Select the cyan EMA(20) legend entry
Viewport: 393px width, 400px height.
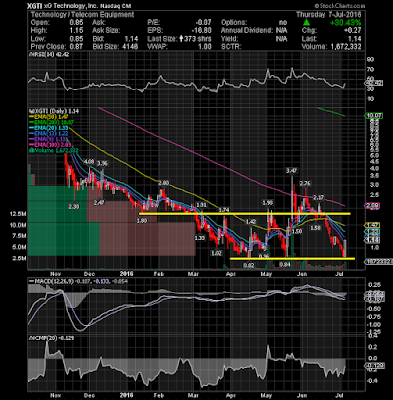[x=49, y=128]
